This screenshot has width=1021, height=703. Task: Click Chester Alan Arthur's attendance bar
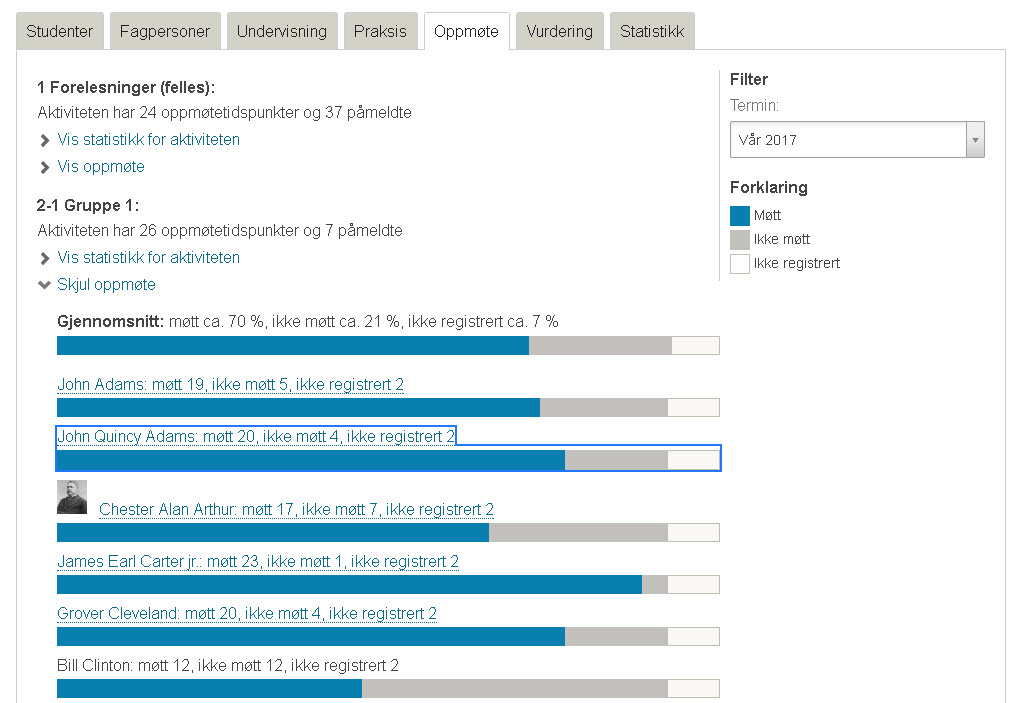click(388, 532)
